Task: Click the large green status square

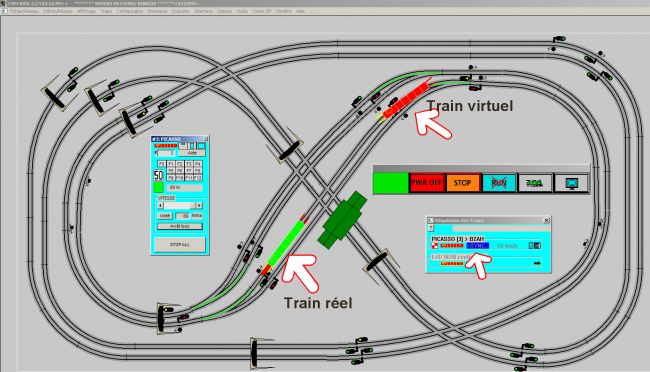Action: tap(390, 183)
